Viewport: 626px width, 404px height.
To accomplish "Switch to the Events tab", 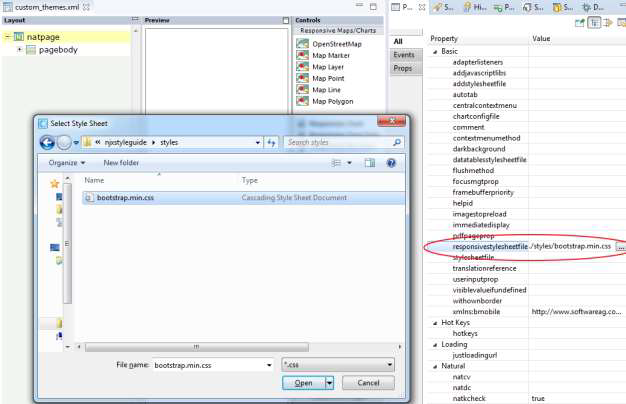I will (404, 55).
